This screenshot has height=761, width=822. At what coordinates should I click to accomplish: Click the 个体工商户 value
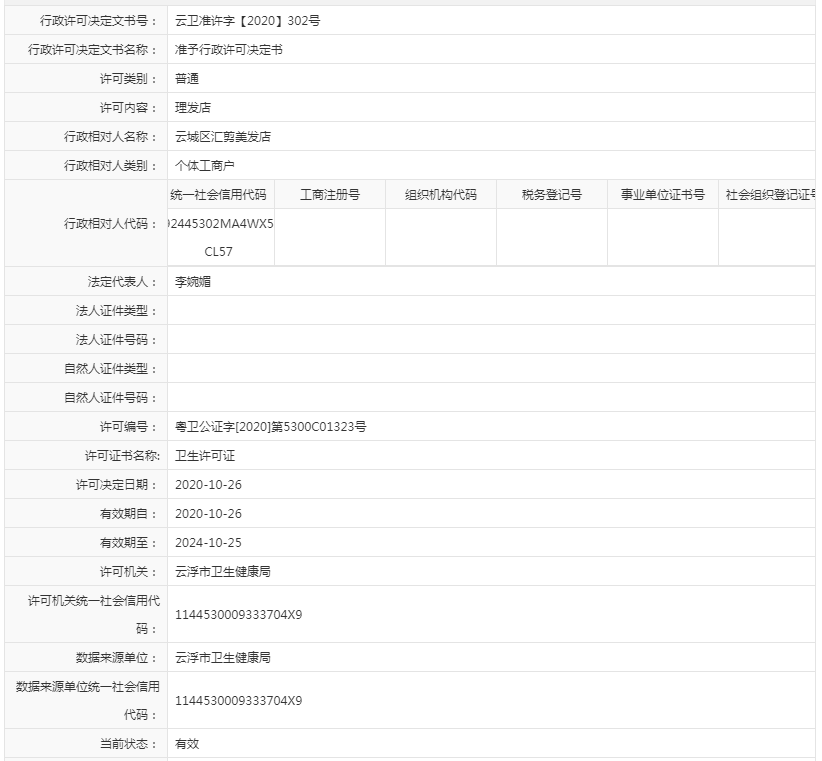(204, 166)
